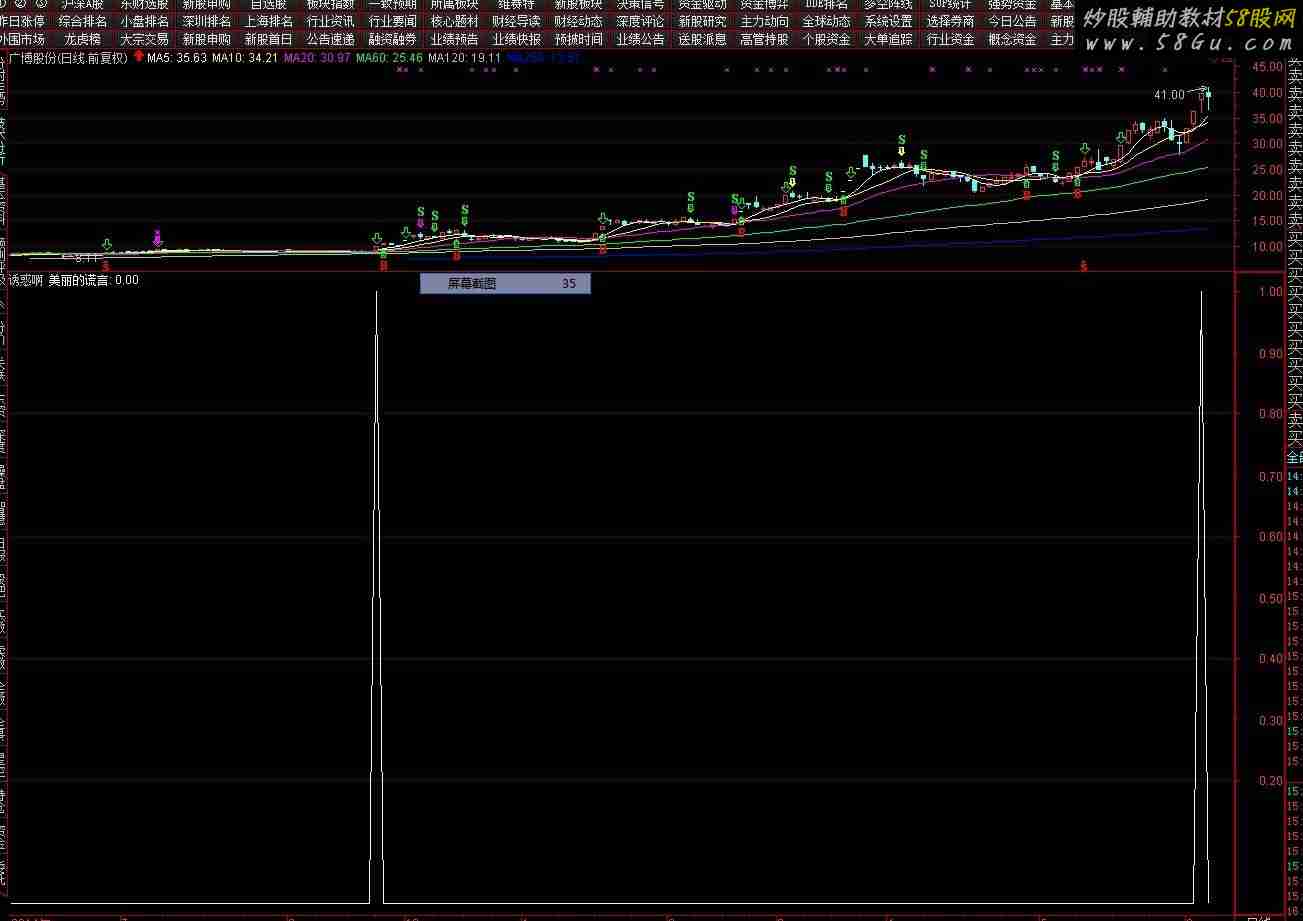
Task: Open the 上海排名 button
Action: pyautogui.click(x=269, y=21)
